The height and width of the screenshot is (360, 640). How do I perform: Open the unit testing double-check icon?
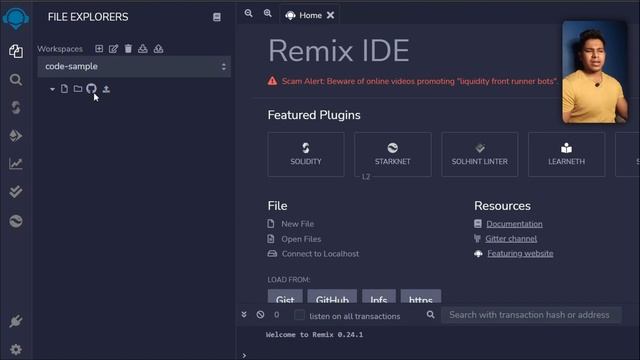(x=16, y=192)
